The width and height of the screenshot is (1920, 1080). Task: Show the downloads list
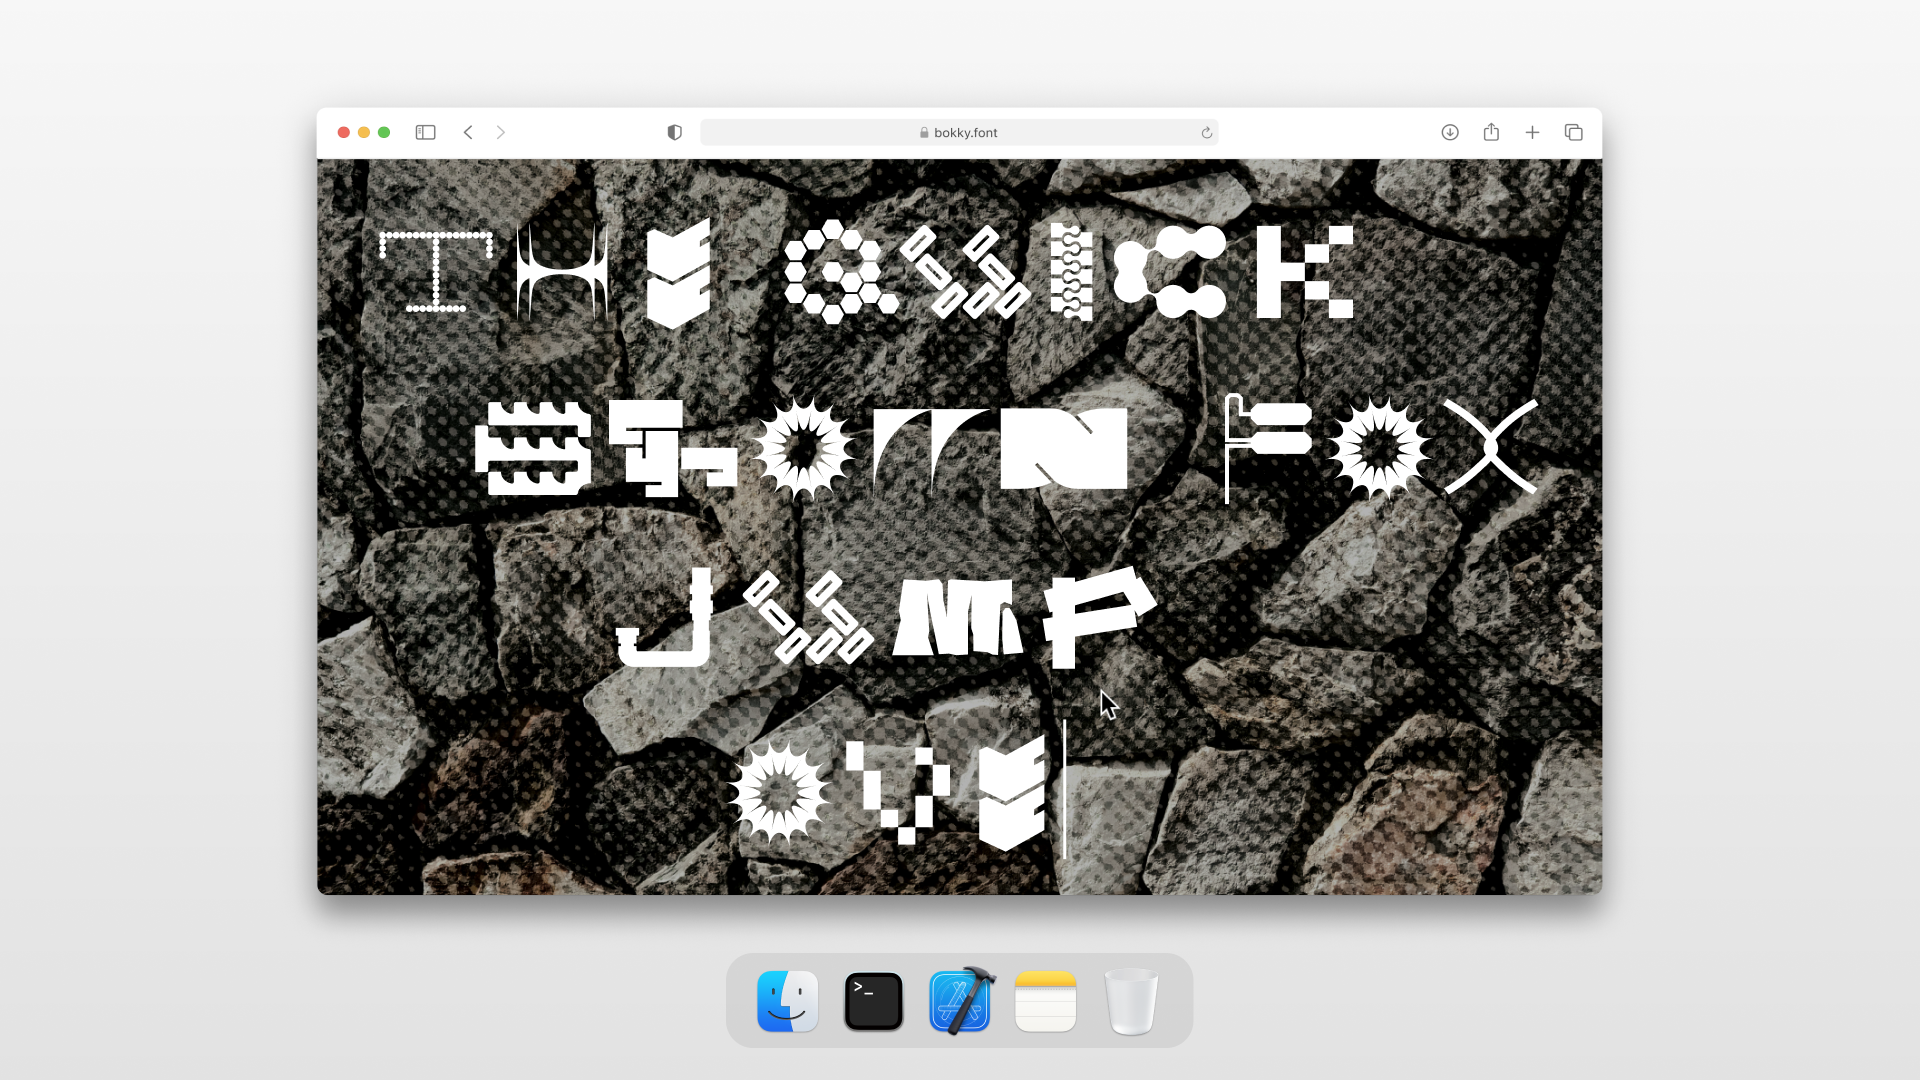pos(1450,132)
